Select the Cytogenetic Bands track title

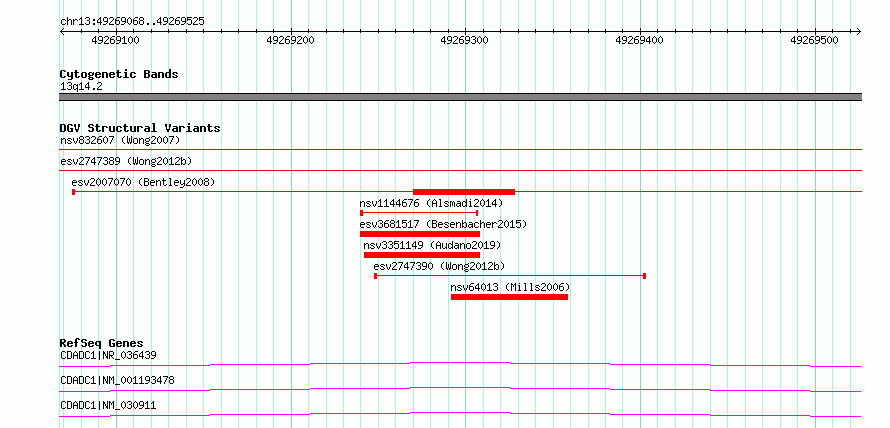click(119, 74)
